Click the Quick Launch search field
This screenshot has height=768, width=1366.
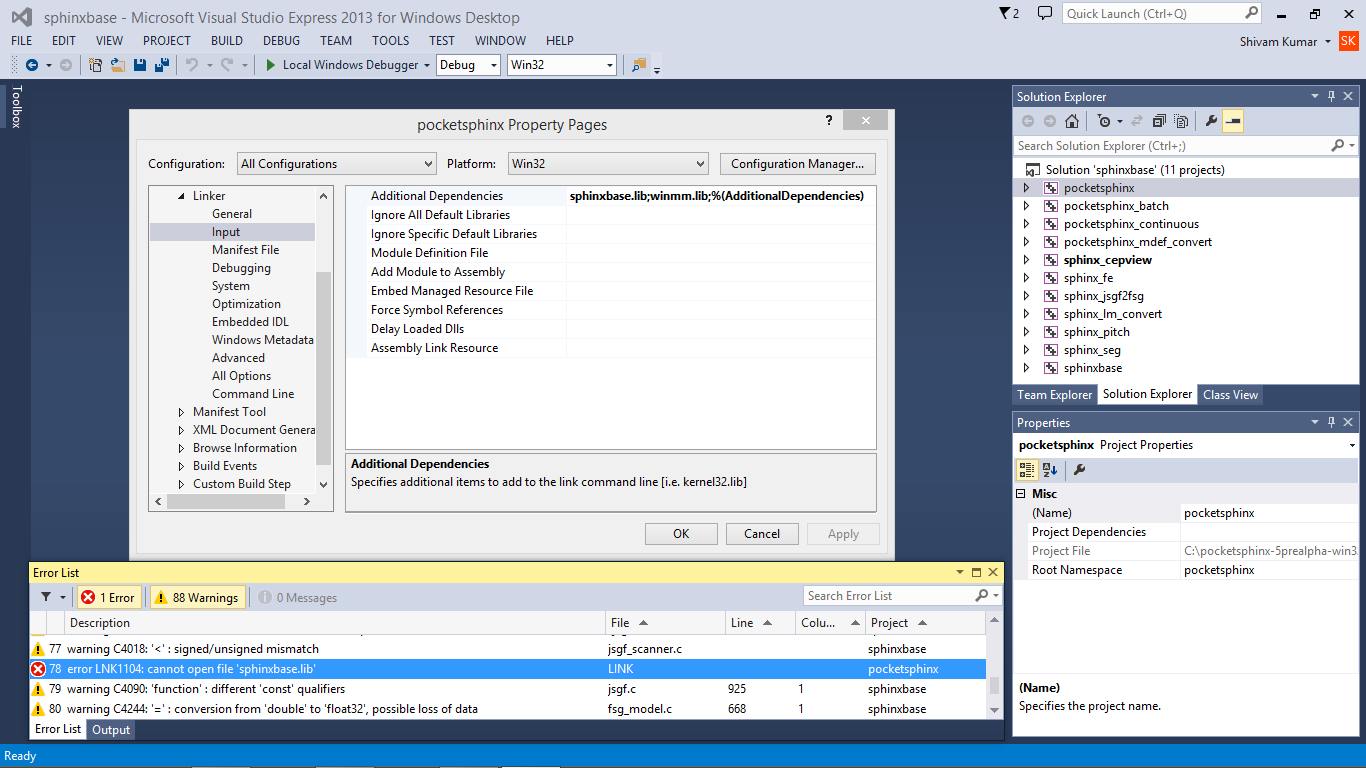(x=1154, y=13)
